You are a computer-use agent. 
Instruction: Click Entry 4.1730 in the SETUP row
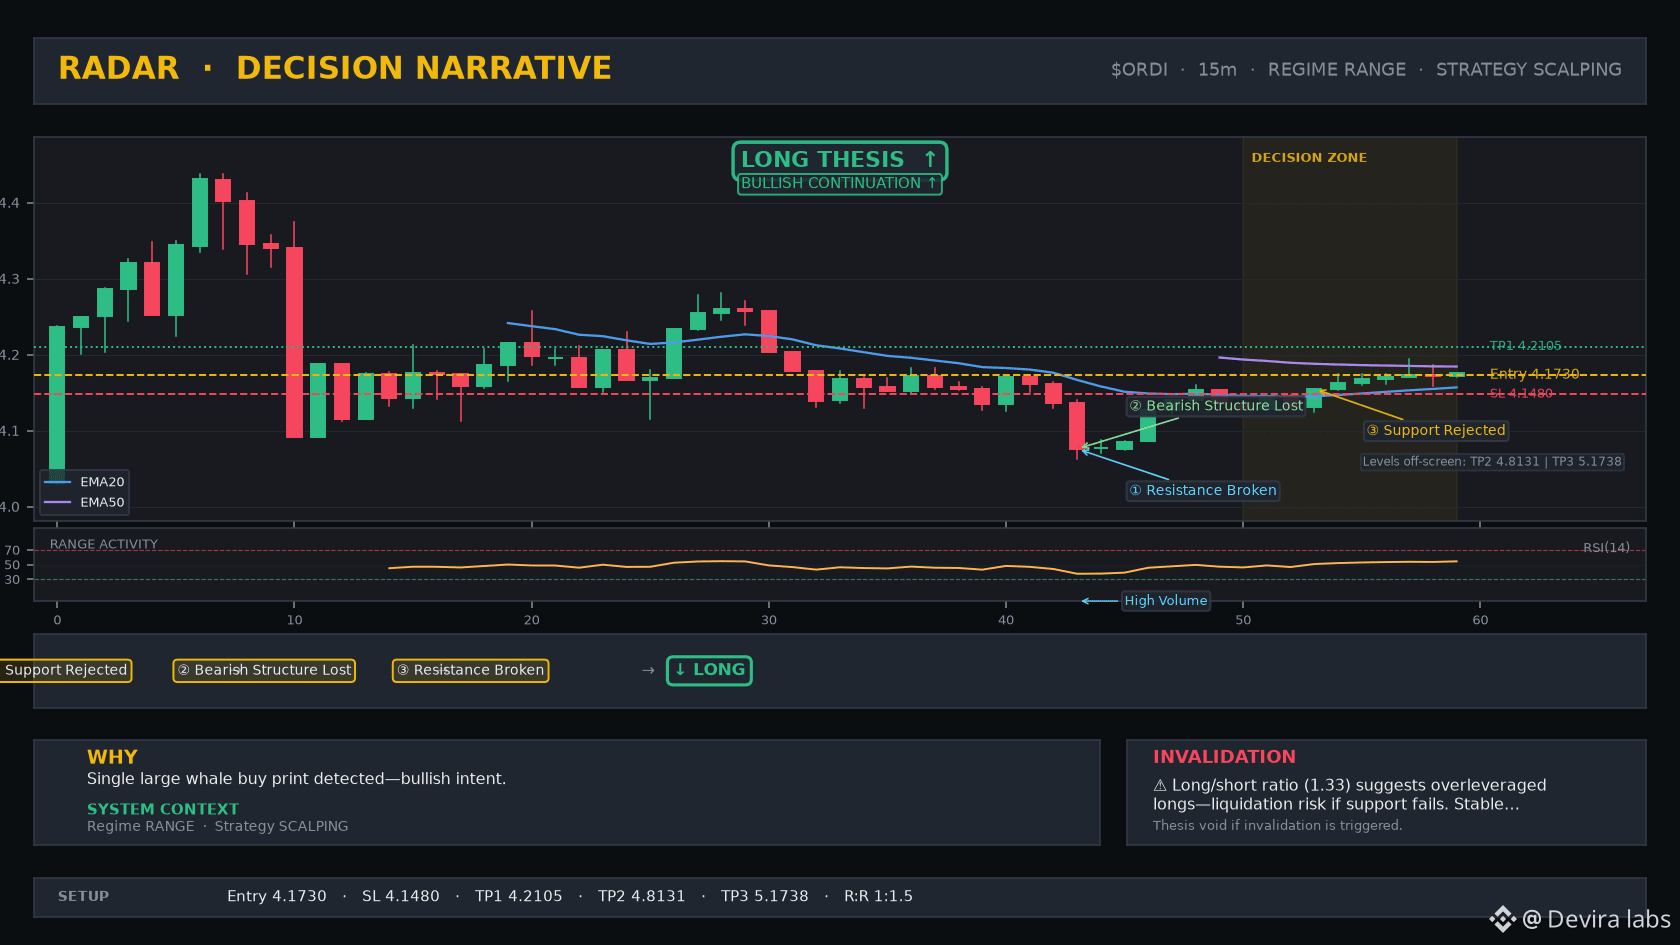click(x=277, y=897)
